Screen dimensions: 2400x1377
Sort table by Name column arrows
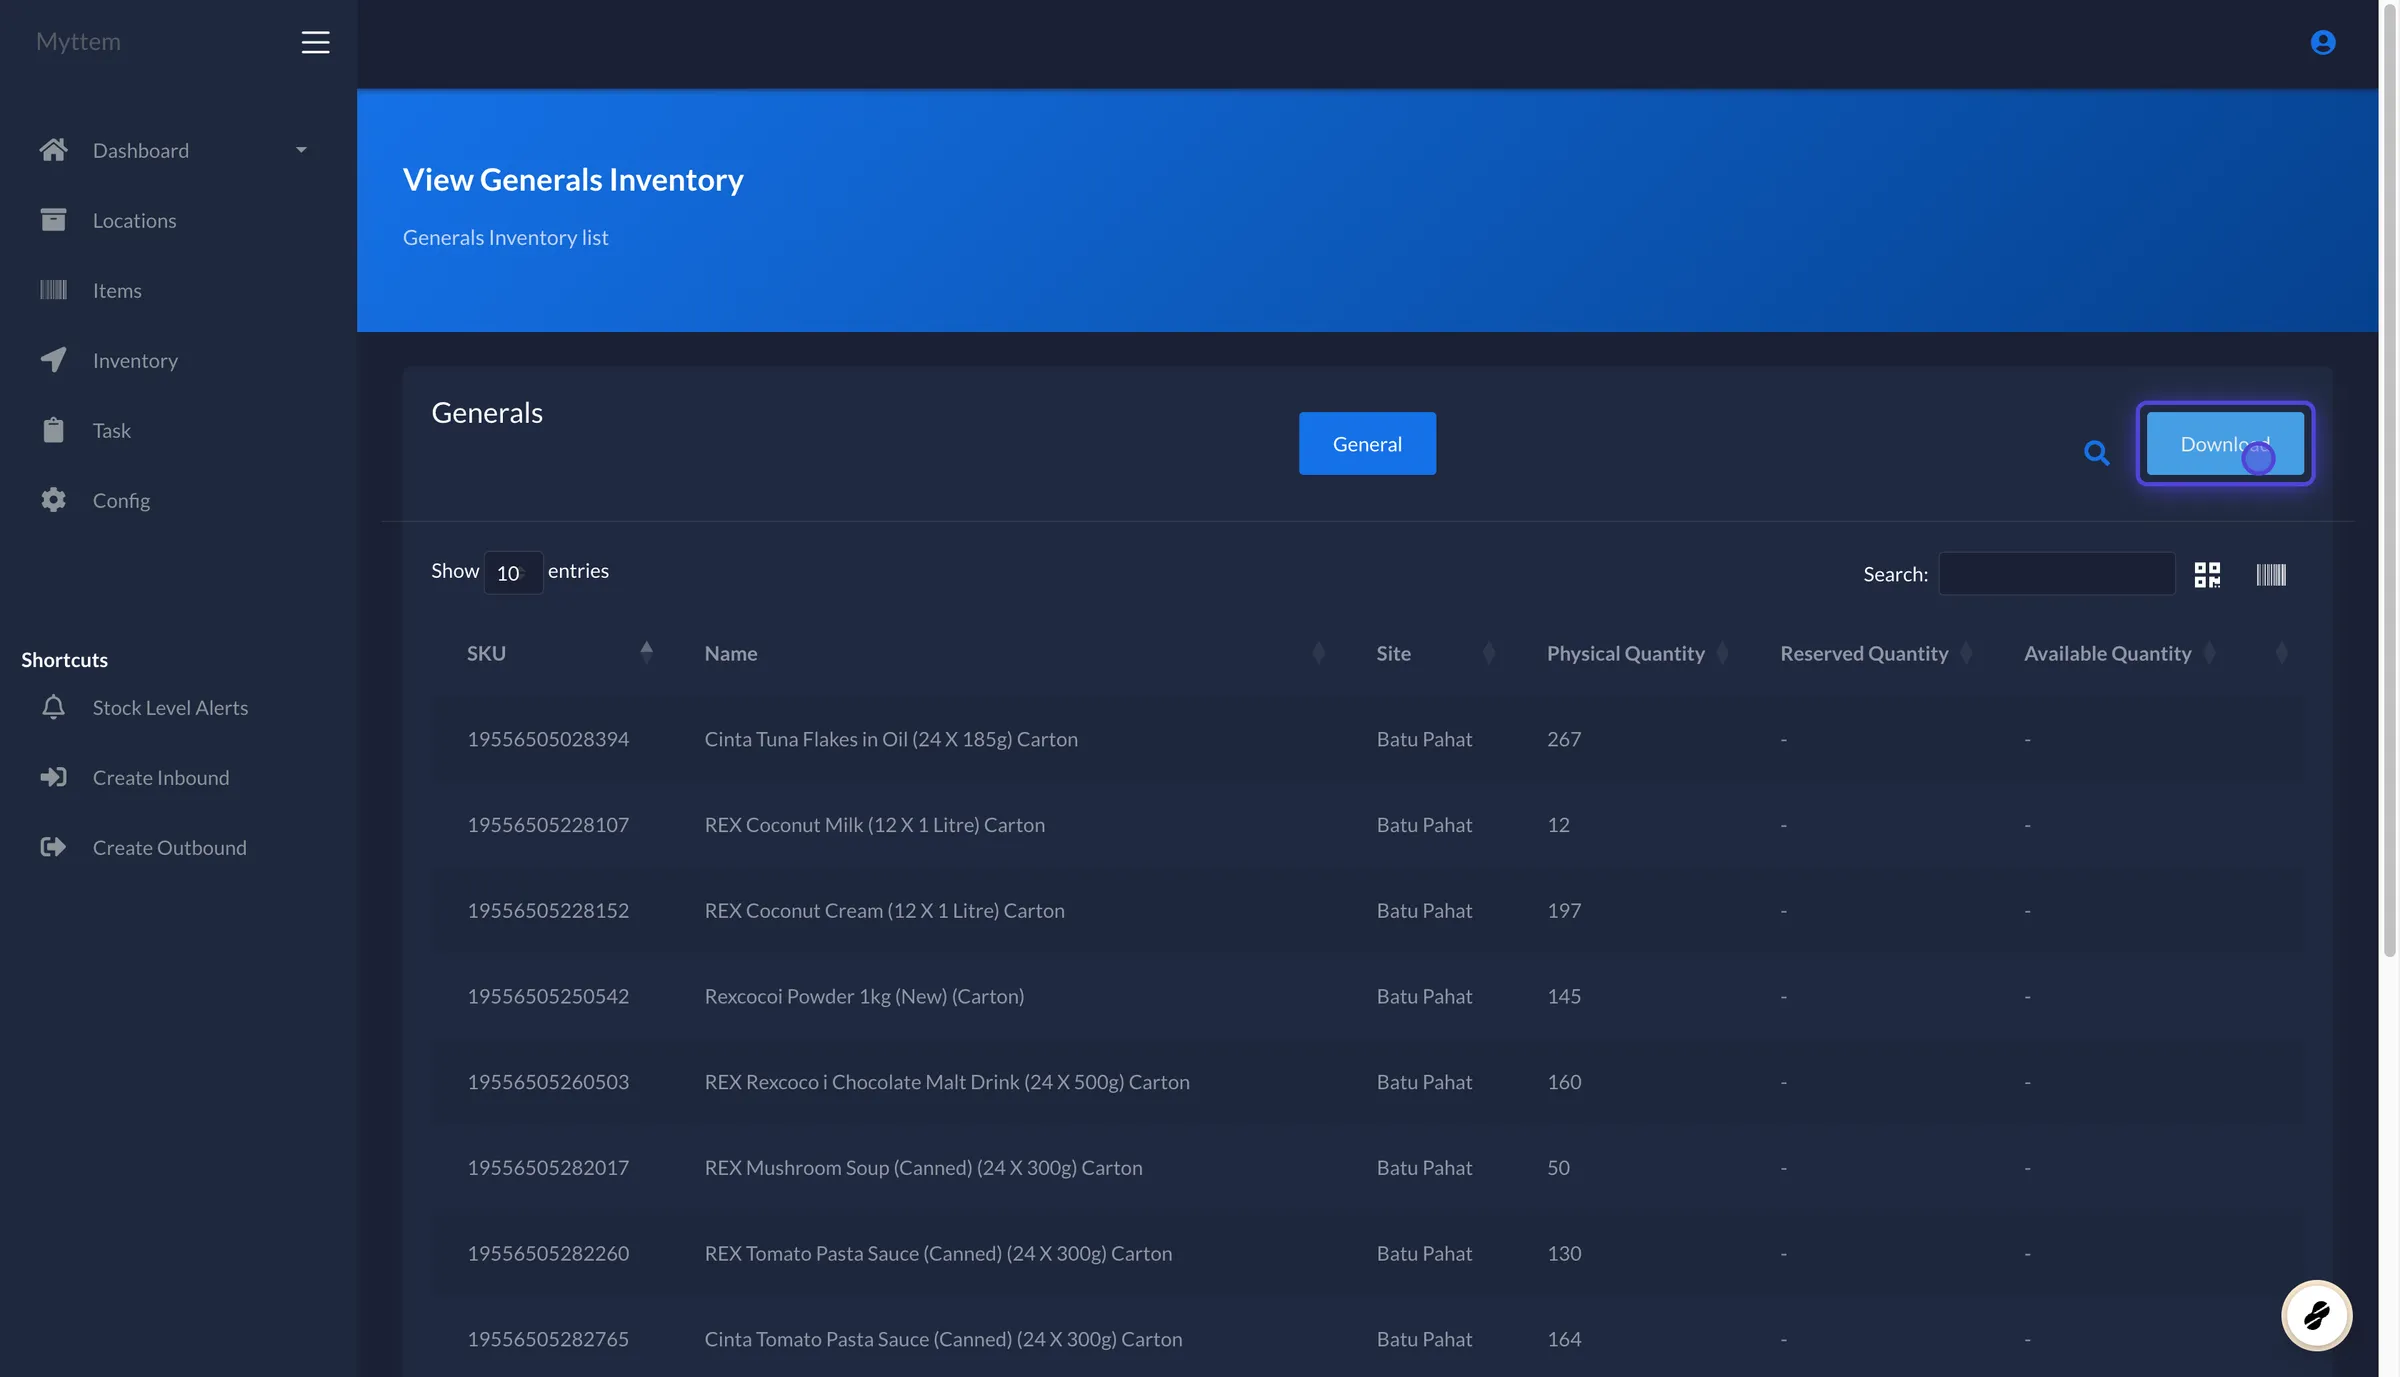click(x=1318, y=653)
